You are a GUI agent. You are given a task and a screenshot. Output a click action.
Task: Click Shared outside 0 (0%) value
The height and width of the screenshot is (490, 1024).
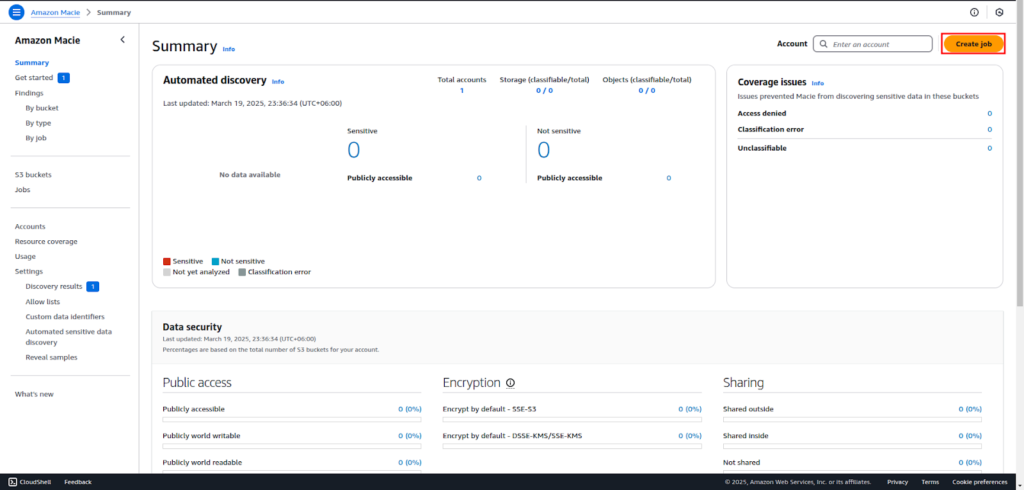click(x=970, y=409)
